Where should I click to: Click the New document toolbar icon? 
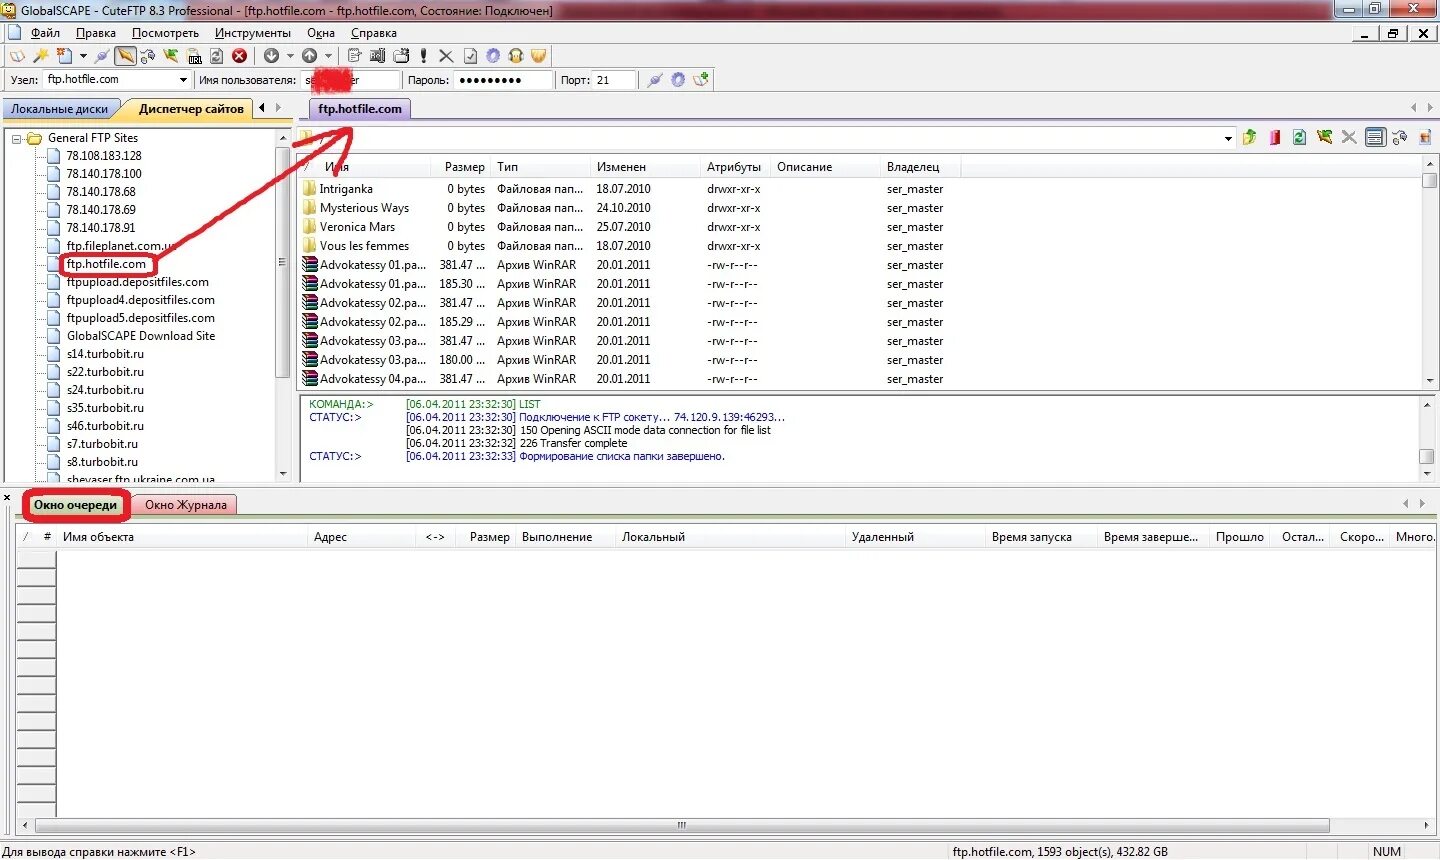click(x=64, y=56)
